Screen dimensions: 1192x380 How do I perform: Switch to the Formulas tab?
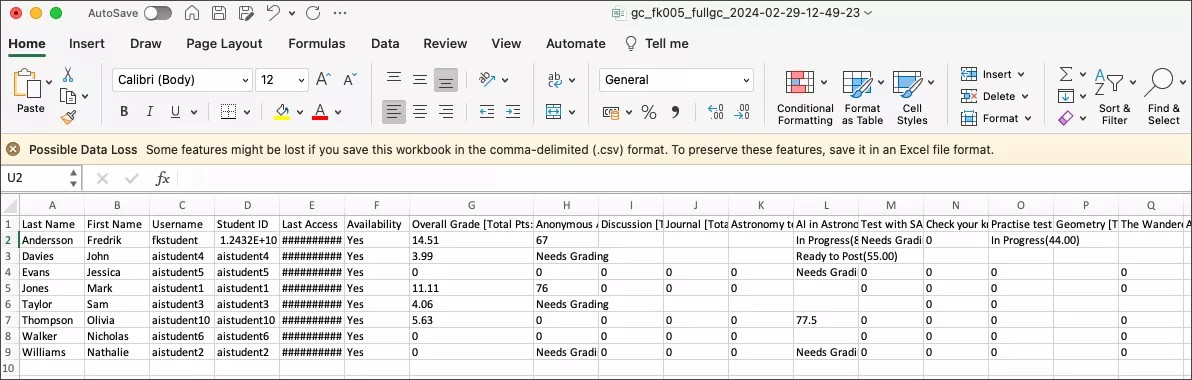(316, 43)
